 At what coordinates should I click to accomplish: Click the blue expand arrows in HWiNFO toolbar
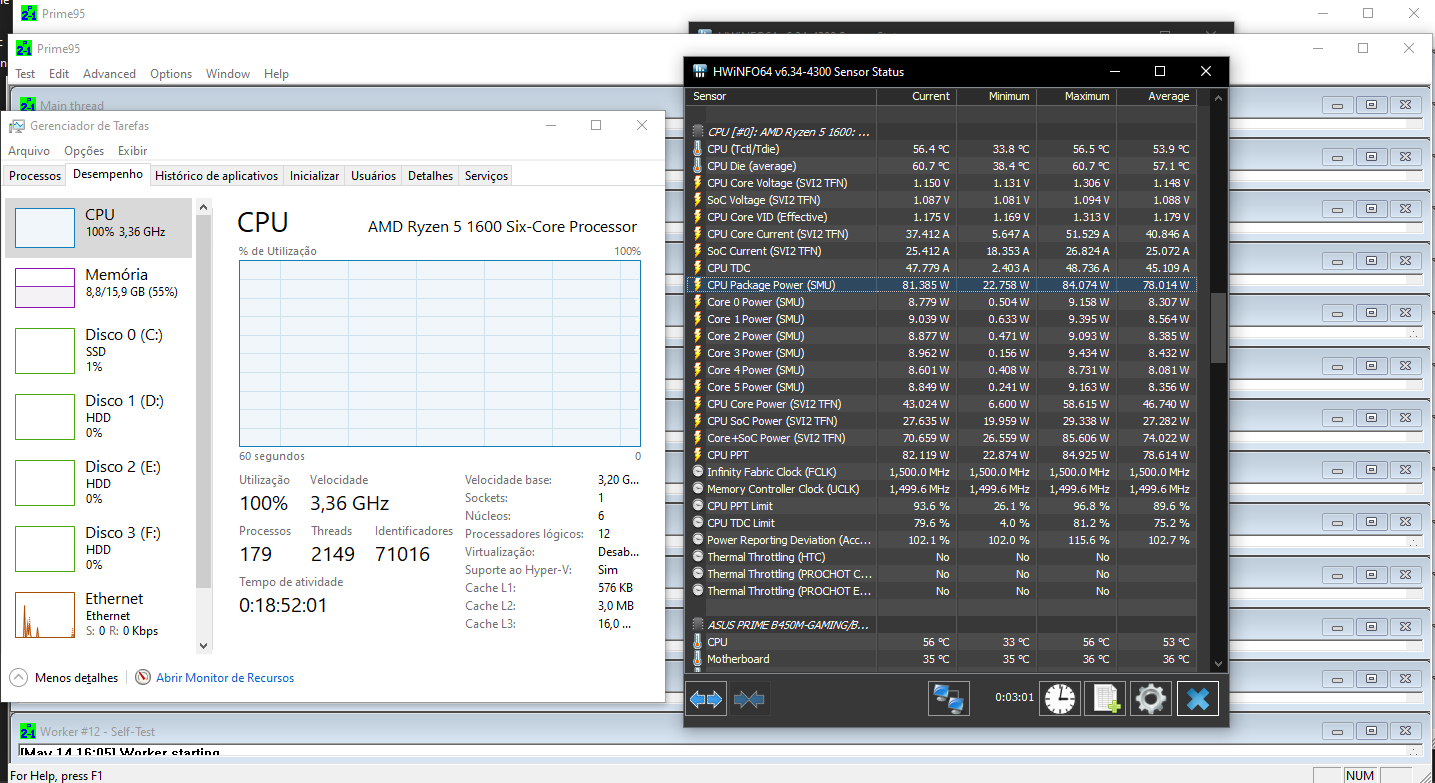point(706,699)
